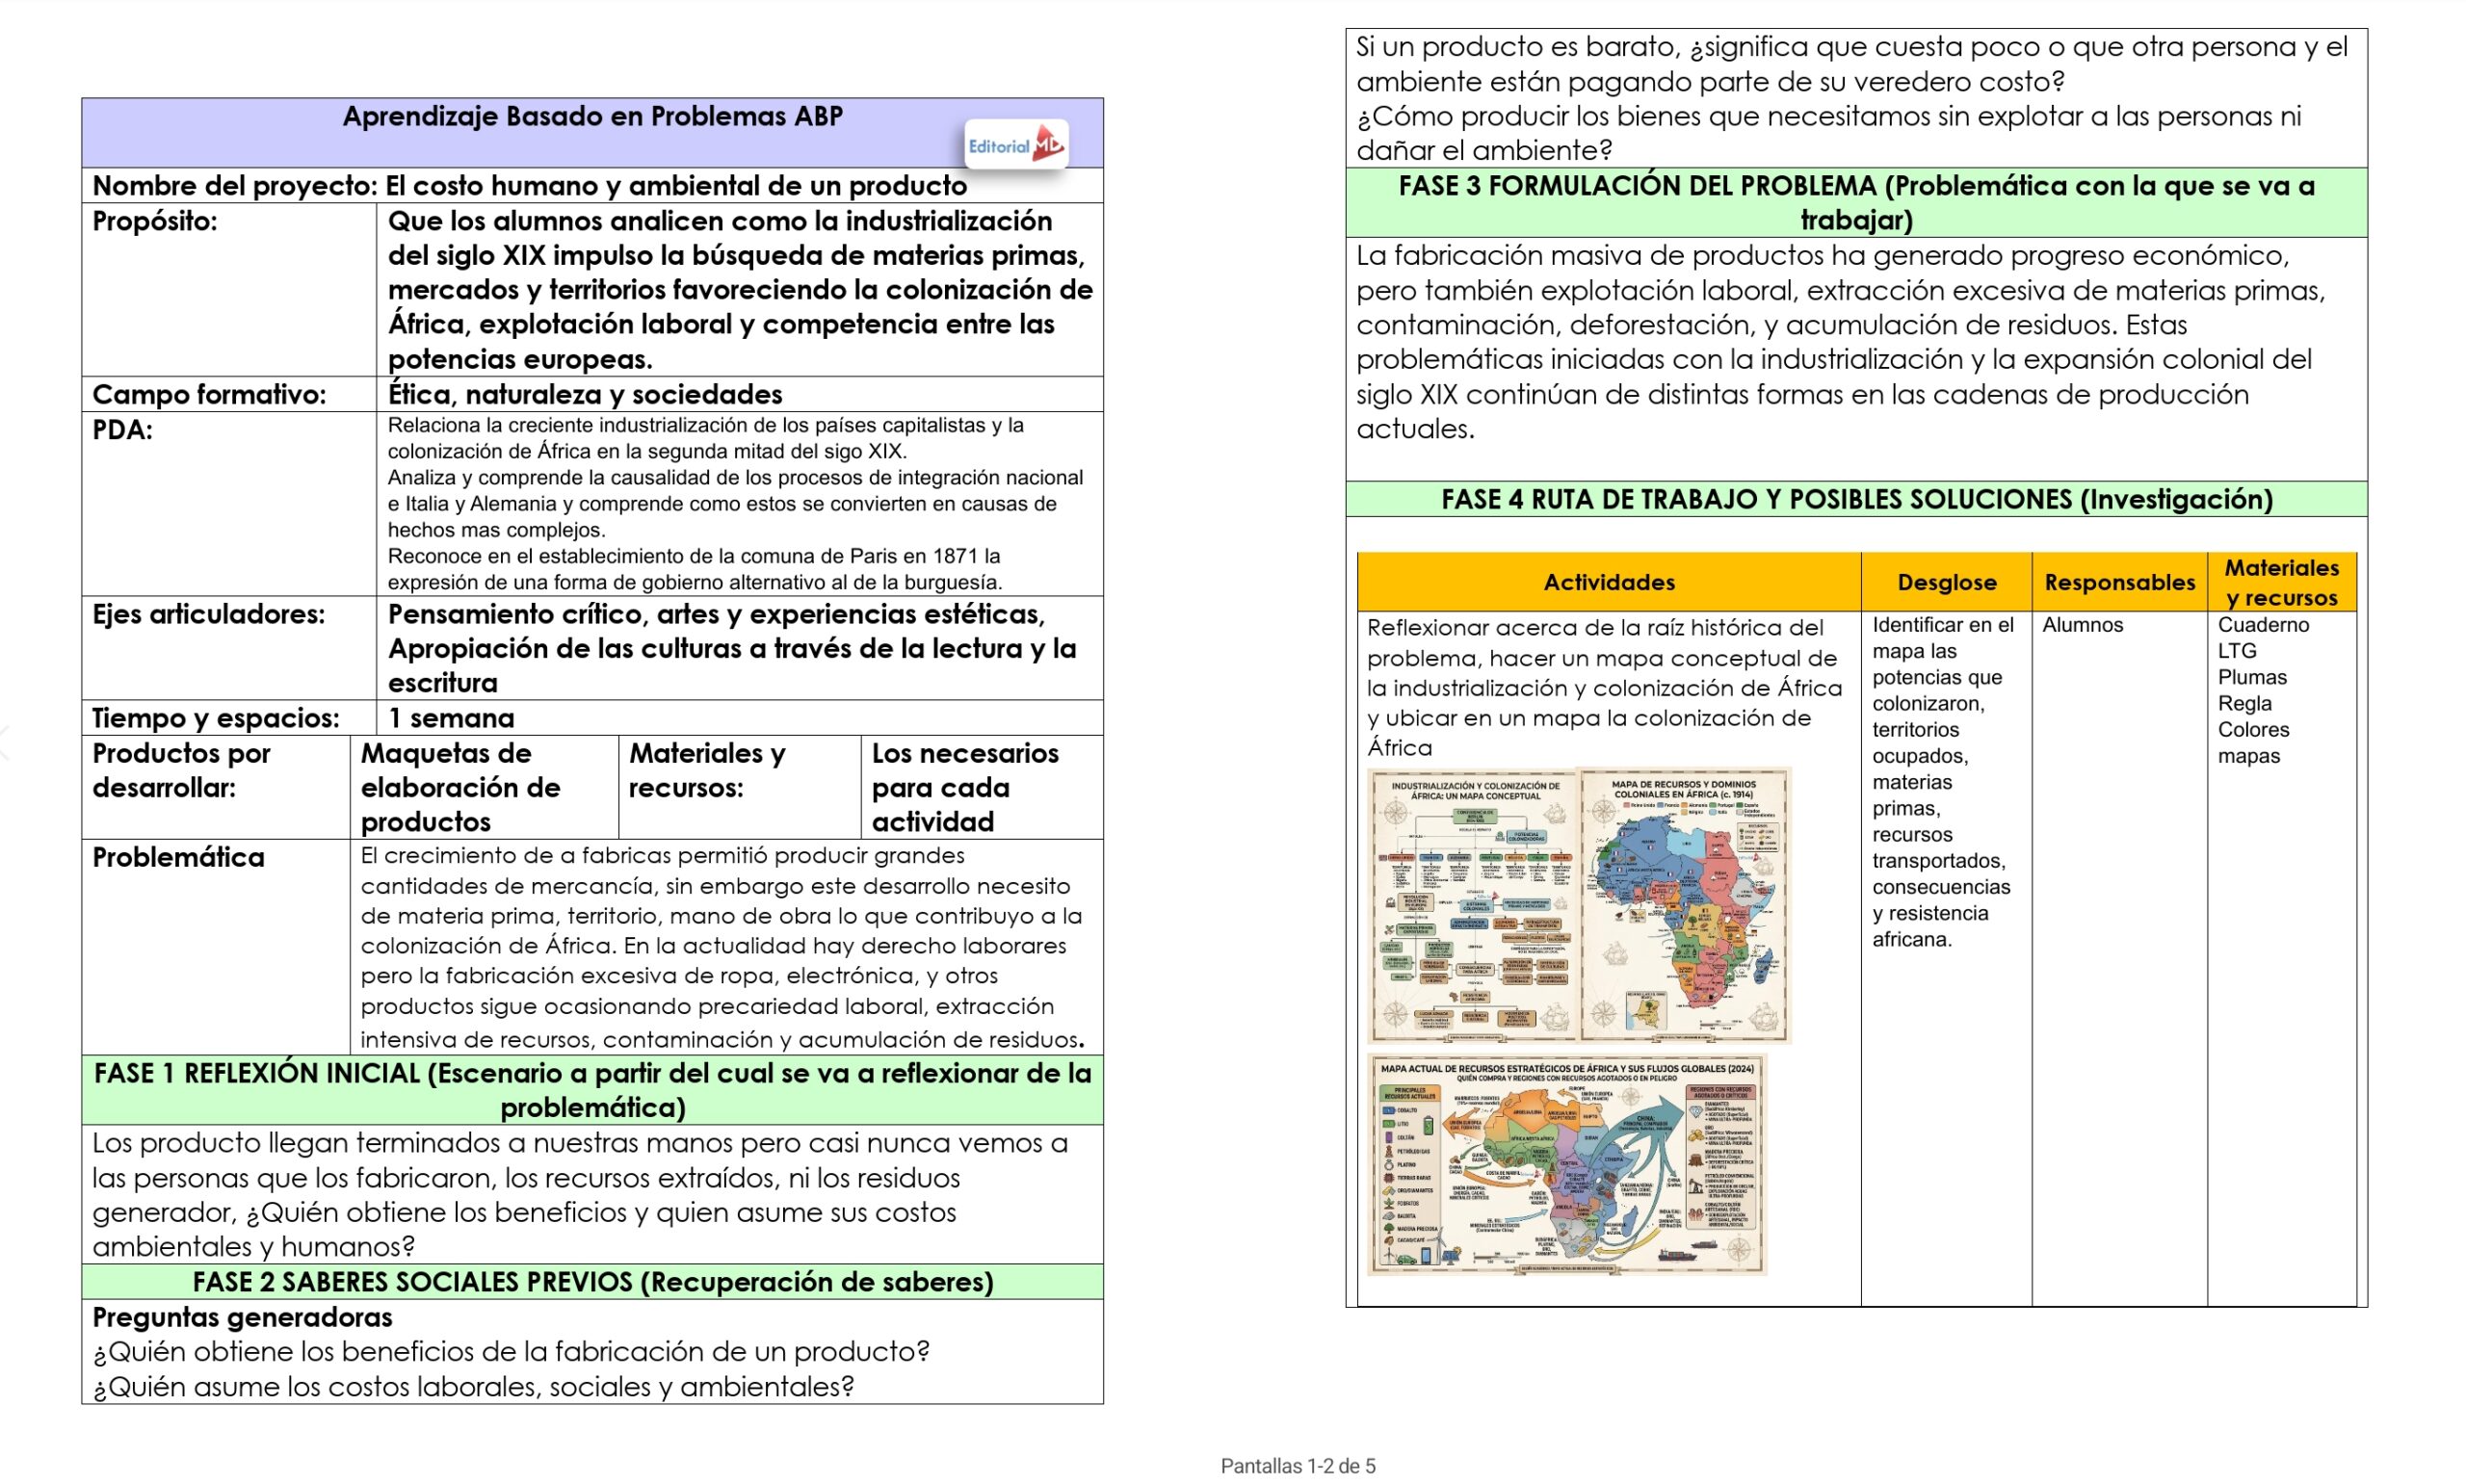Select the 'Propósito:' label cell
Screen dimensions: 2466x1484
[229, 289]
